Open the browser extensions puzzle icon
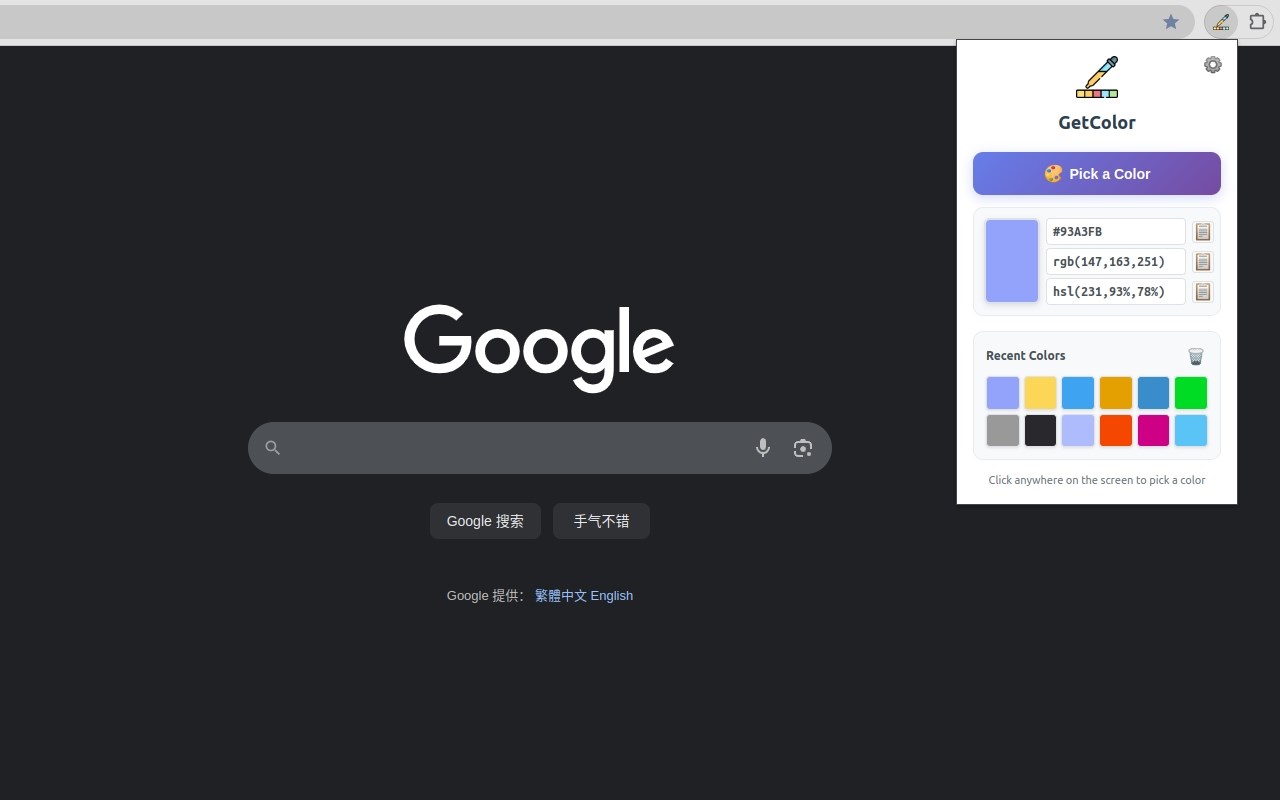1280x800 pixels. 1257,22
